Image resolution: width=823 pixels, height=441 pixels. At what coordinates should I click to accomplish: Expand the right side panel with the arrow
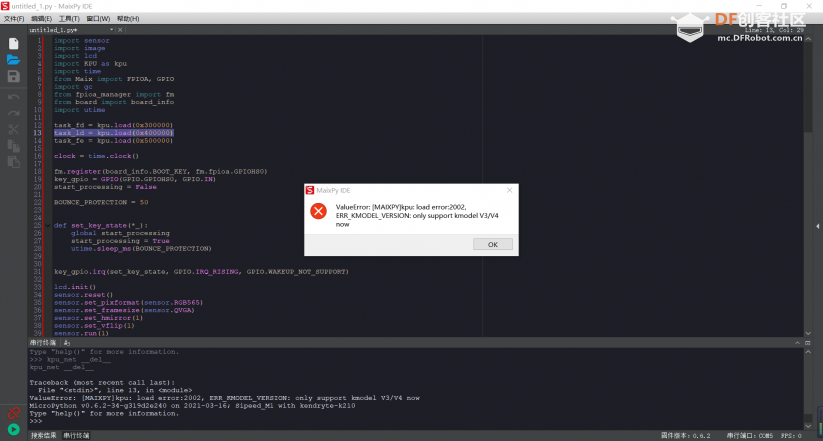tap(818, 226)
